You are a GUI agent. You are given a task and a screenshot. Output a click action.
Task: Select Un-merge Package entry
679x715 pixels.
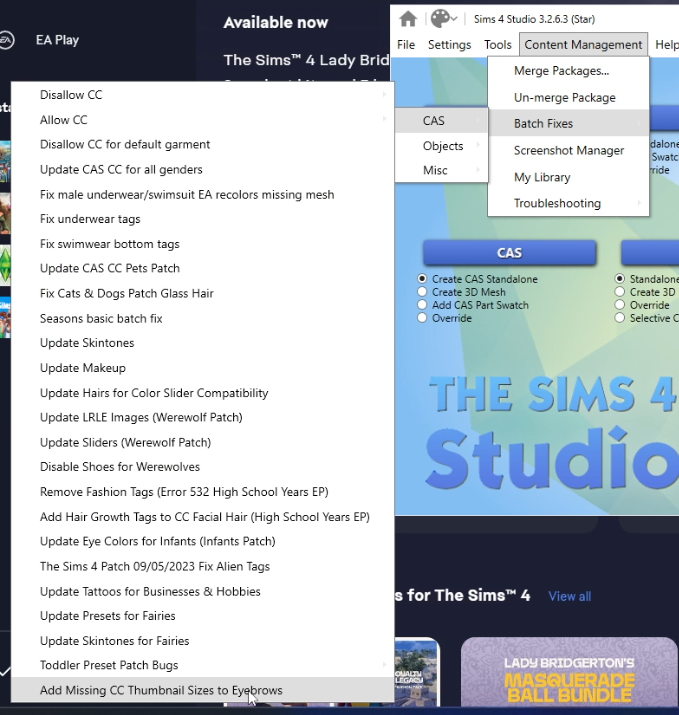click(568, 98)
